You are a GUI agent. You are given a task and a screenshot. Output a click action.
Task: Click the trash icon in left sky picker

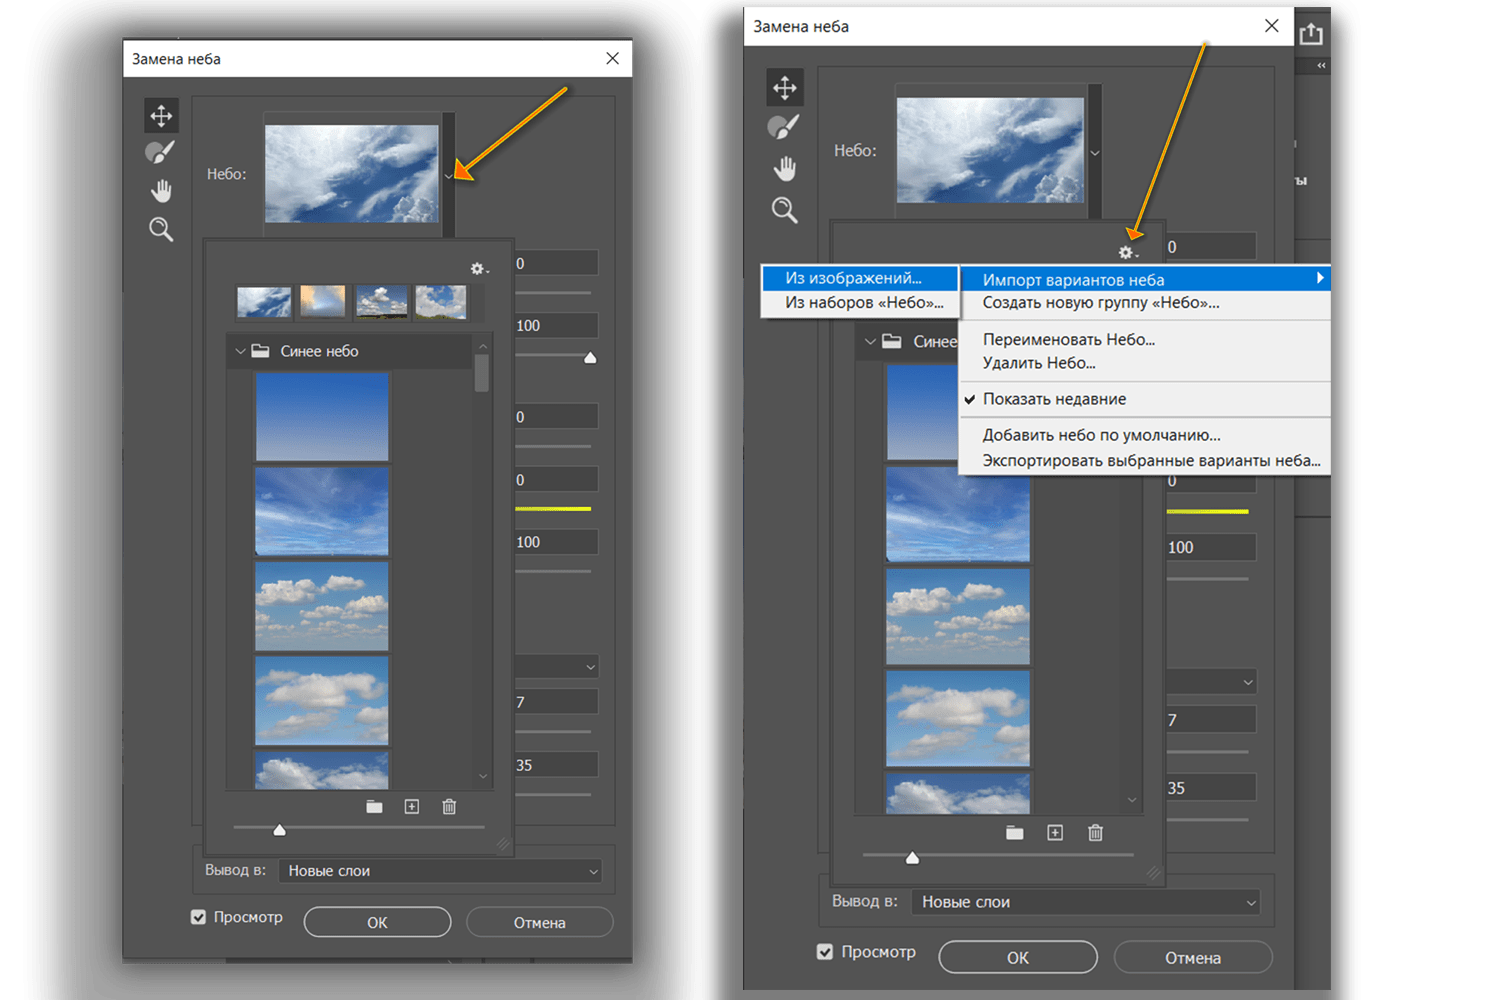pyautogui.click(x=449, y=807)
